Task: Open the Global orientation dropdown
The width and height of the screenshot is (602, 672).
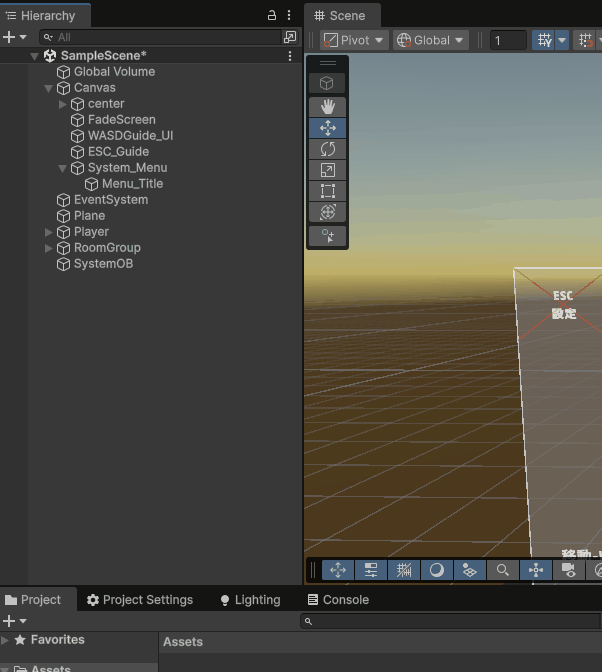Action: (x=431, y=40)
